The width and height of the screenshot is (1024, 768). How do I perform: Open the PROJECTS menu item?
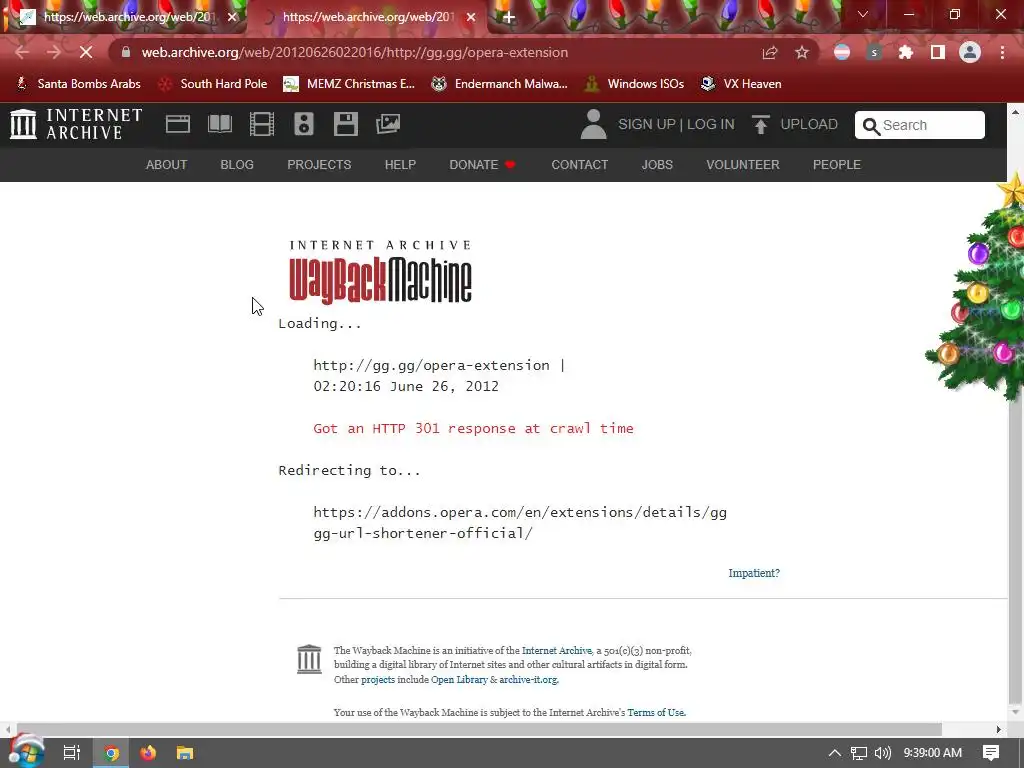tap(319, 165)
